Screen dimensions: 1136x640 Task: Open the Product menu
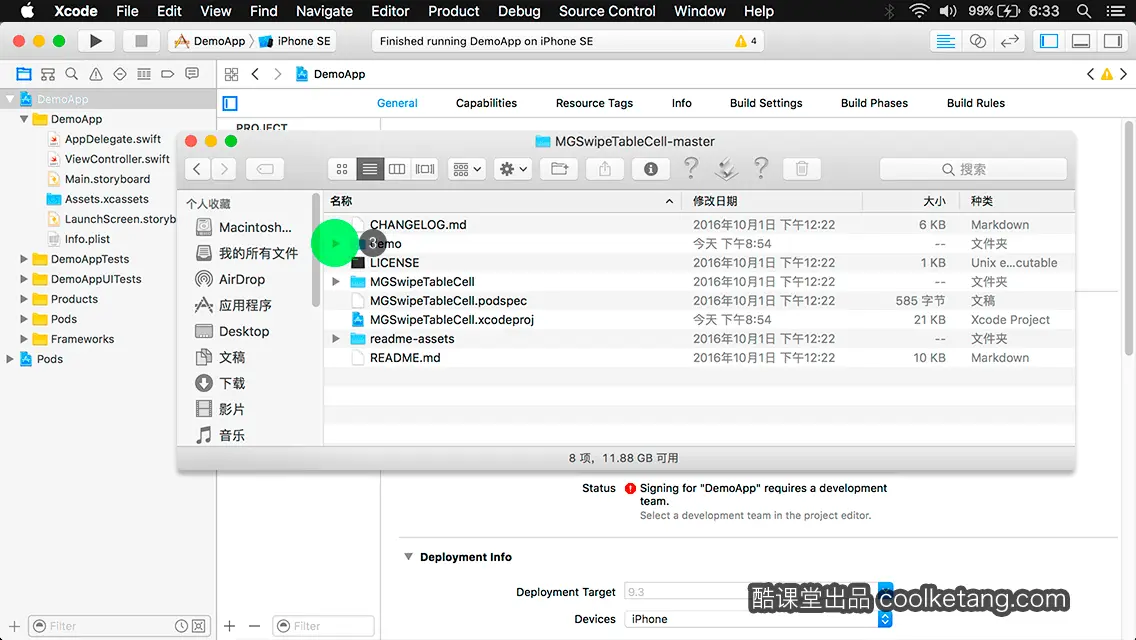pos(454,11)
